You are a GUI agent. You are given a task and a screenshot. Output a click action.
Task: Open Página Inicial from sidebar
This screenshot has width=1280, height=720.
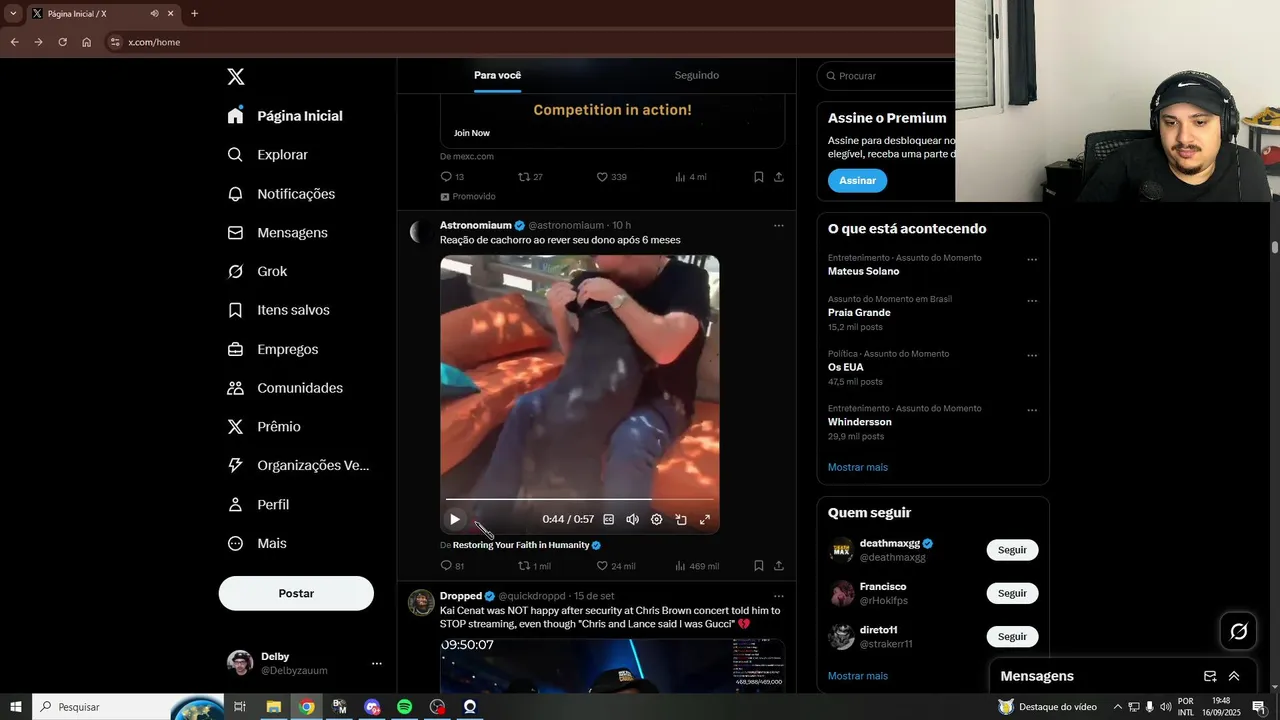tap(285, 116)
